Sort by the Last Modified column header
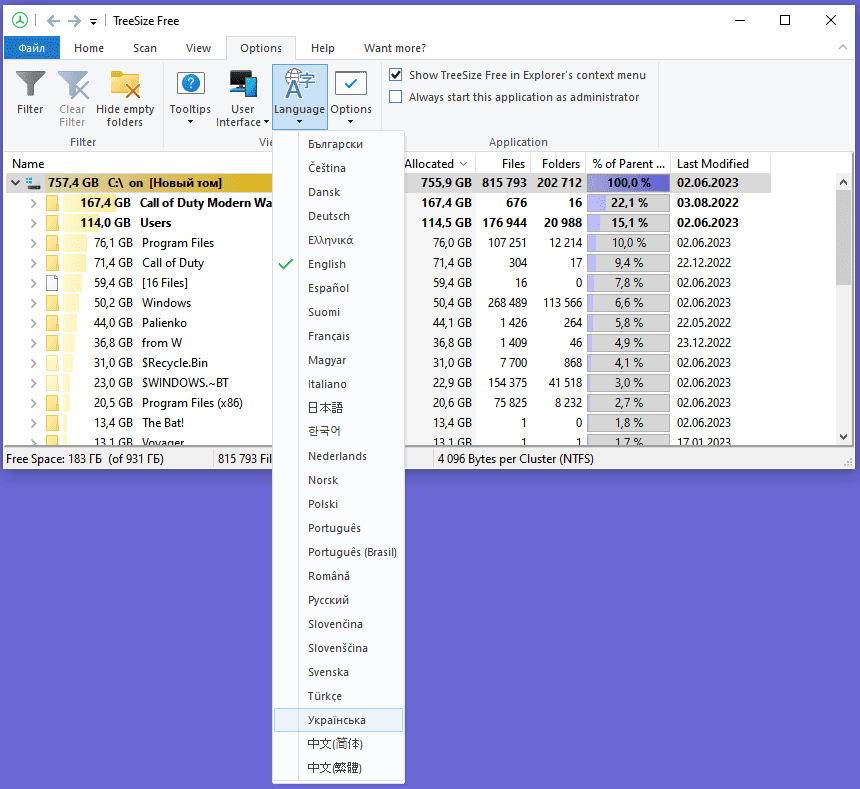Screen dimensions: 860x789 [712, 164]
